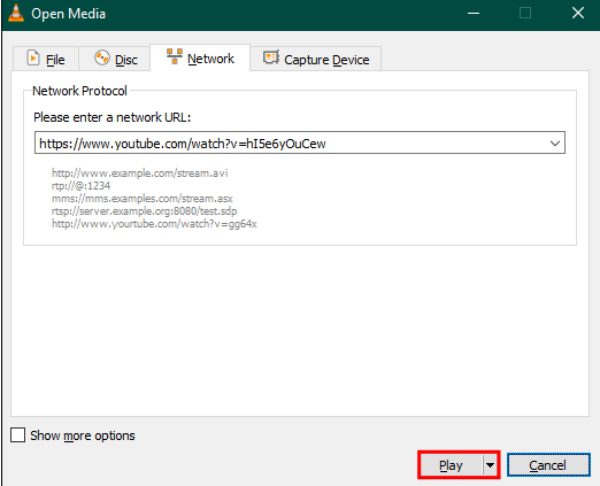Open the Play button dropdown arrow
The image size is (600, 486).
pyautogui.click(x=490, y=465)
